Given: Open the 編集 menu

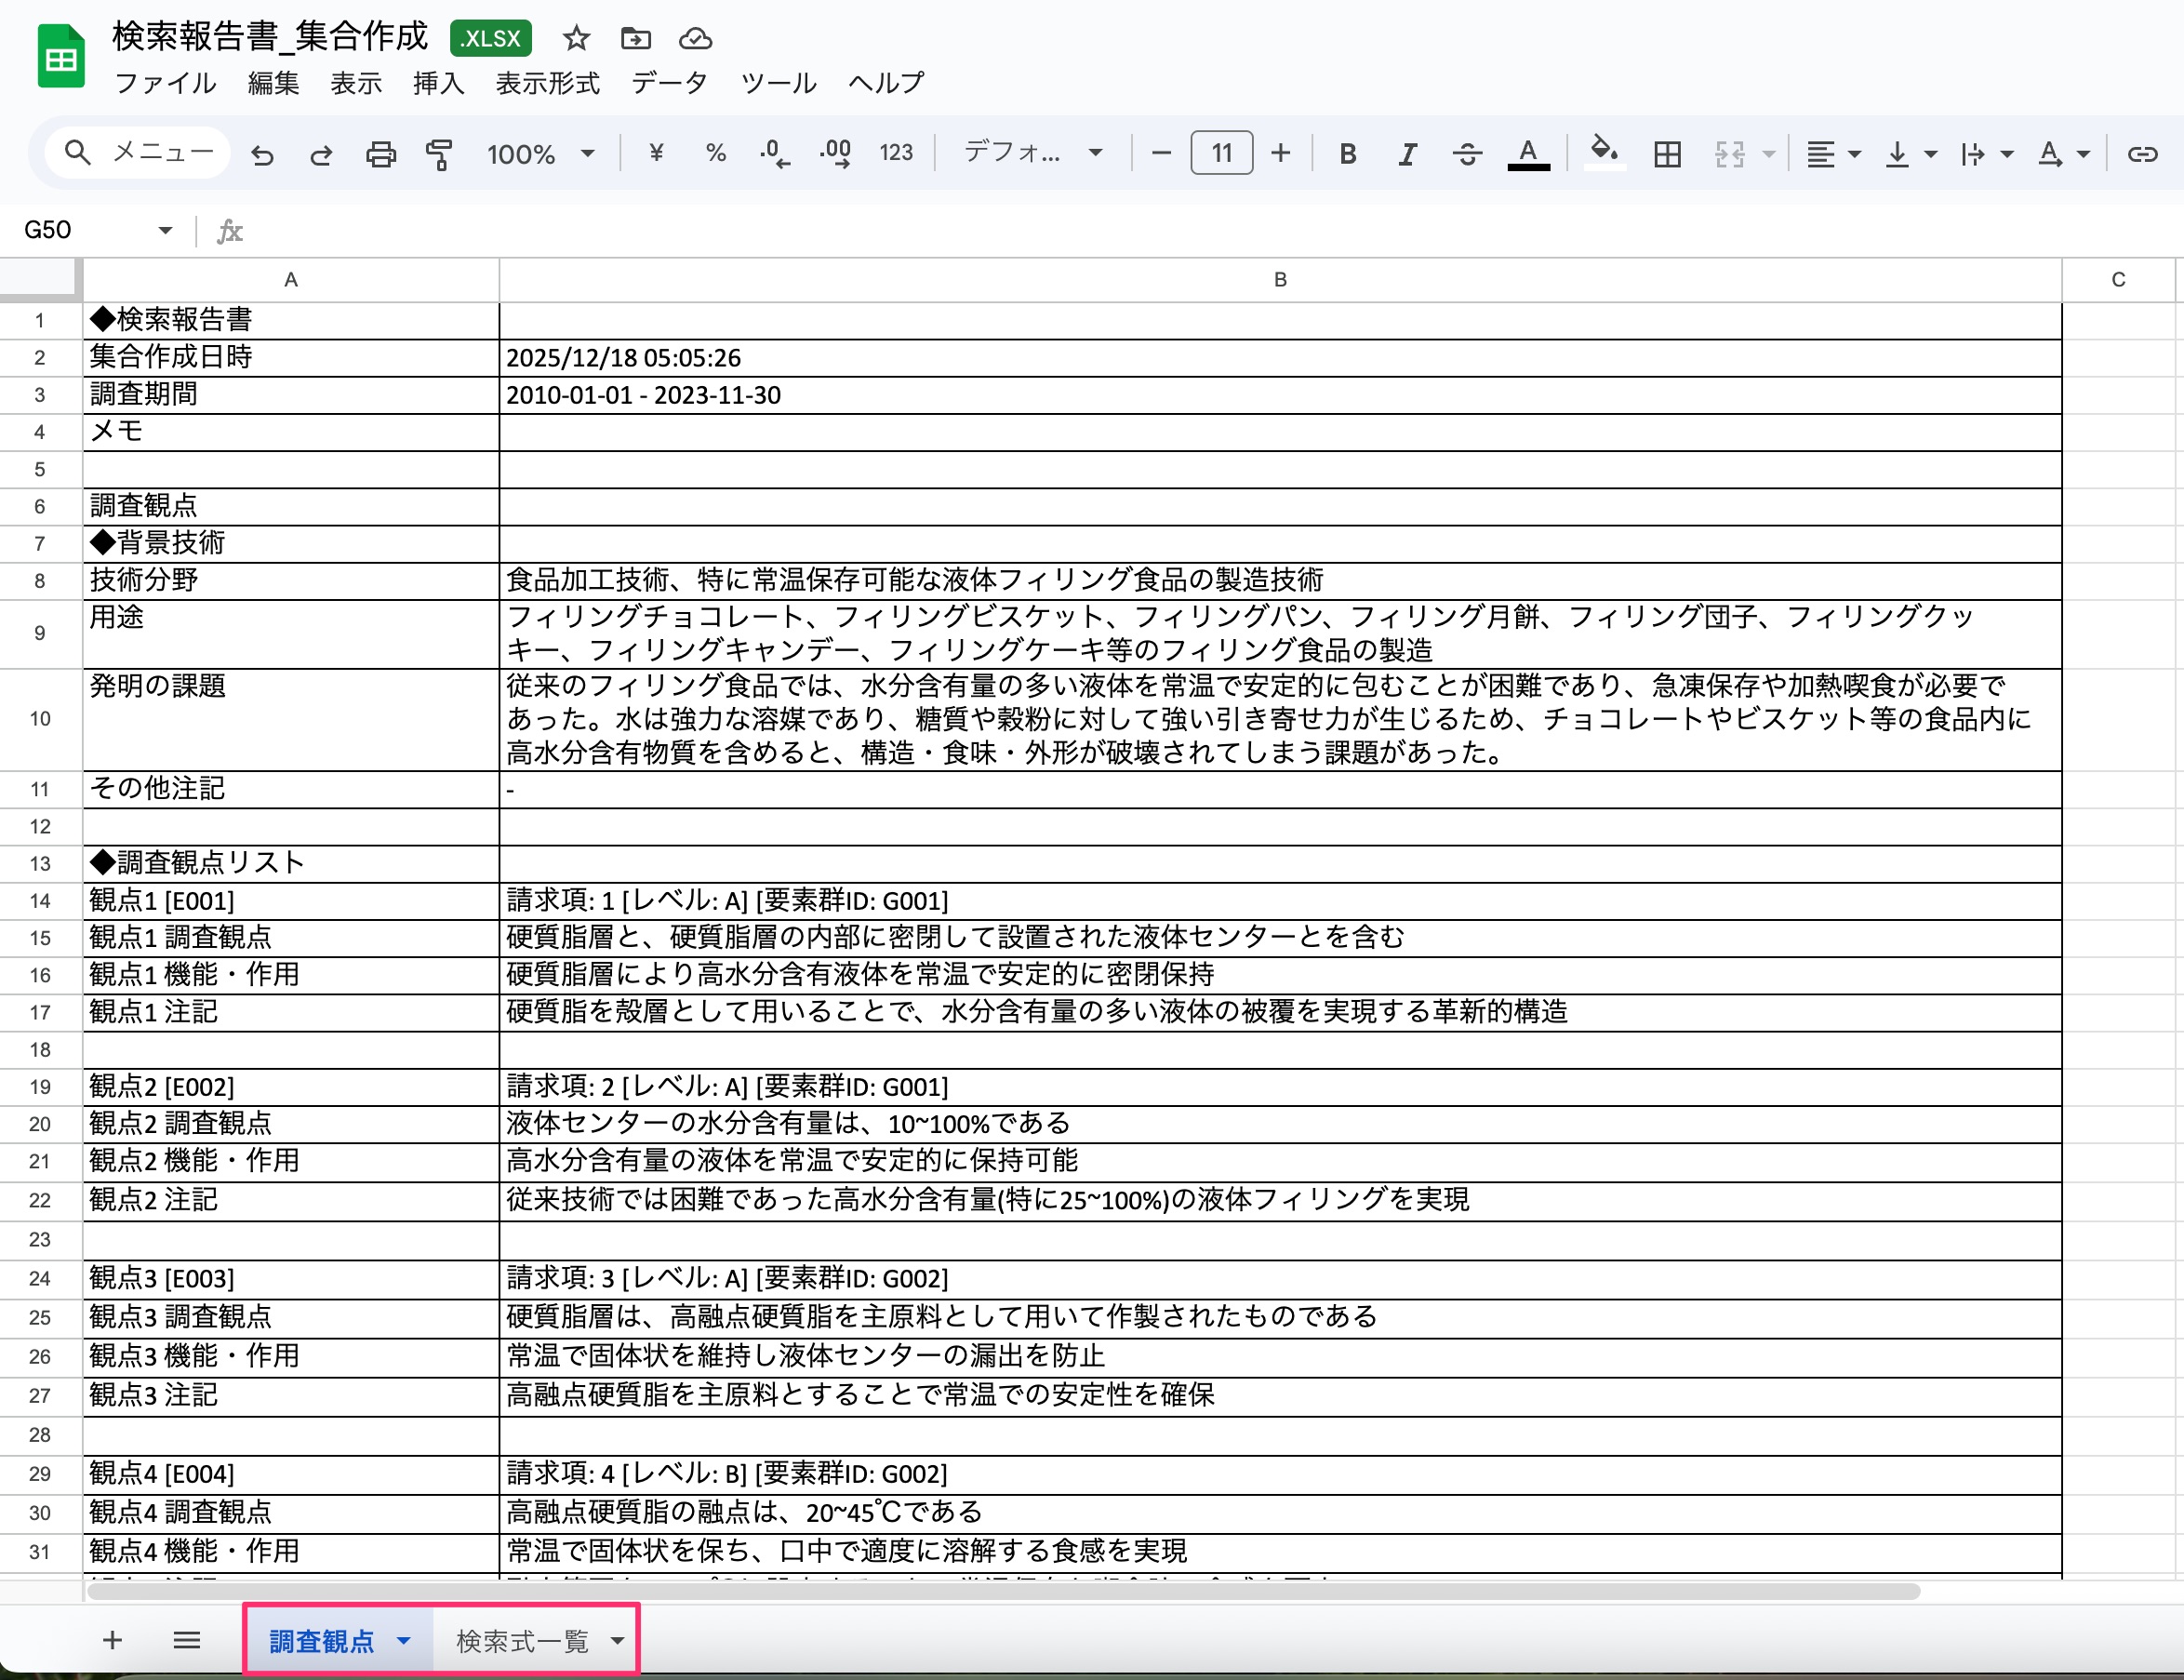Looking at the screenshot, I should (x=274, y=83).
